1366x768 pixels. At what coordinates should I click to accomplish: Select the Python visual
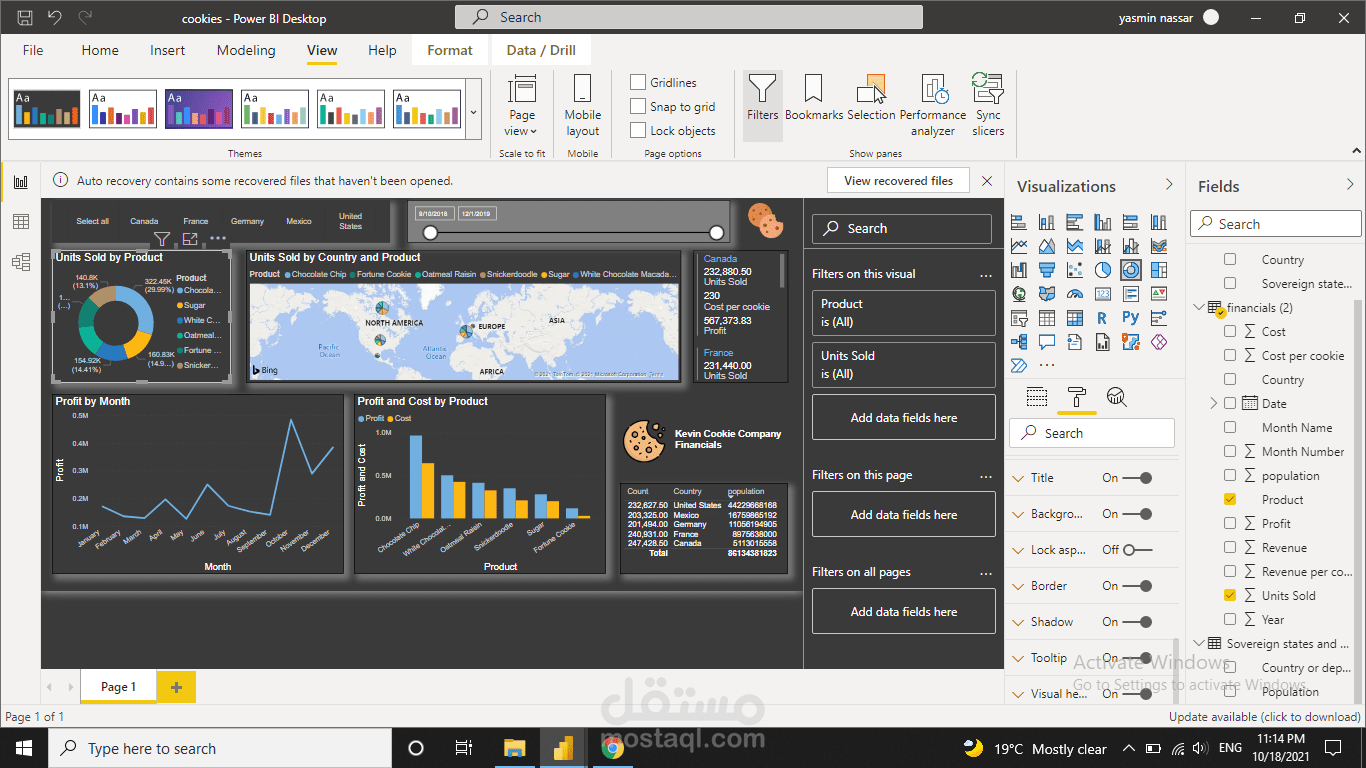coord(1131,318)
